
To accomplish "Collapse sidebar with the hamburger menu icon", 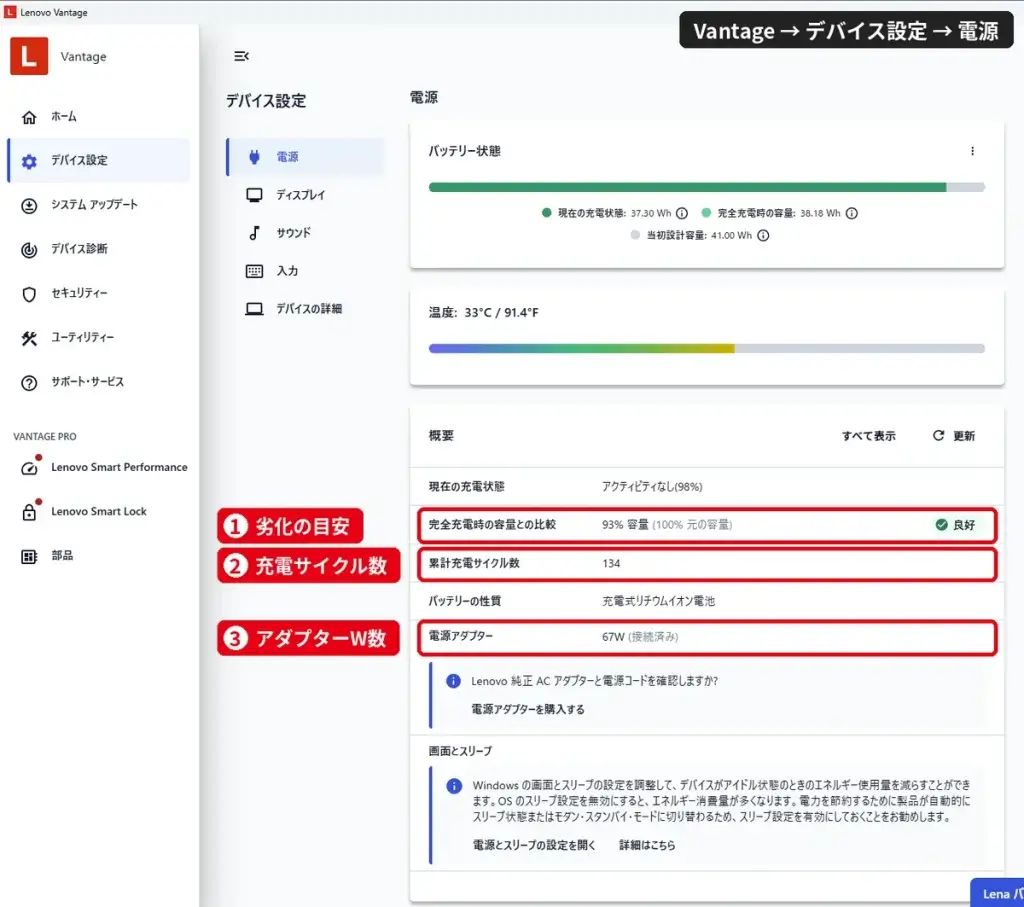I will click(x=241, y=56).
